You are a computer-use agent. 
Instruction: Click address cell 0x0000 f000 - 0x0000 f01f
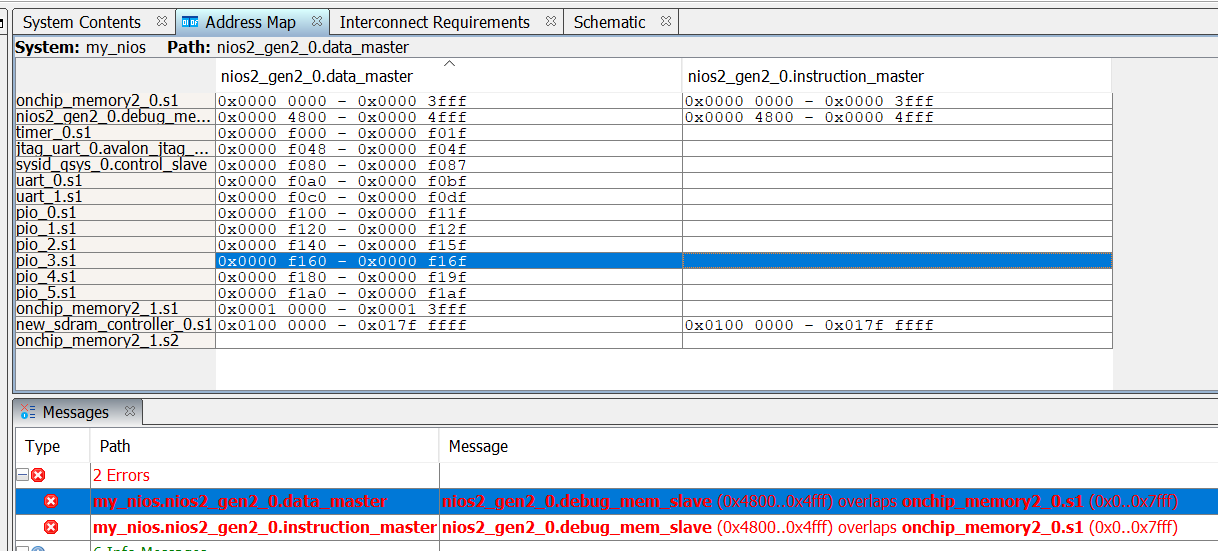(449, 133)
